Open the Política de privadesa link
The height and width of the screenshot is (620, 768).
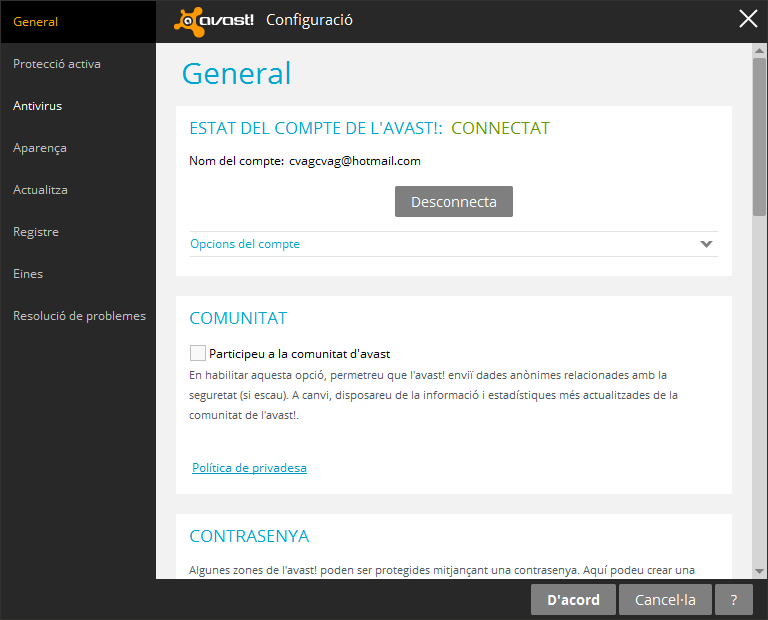249,468
